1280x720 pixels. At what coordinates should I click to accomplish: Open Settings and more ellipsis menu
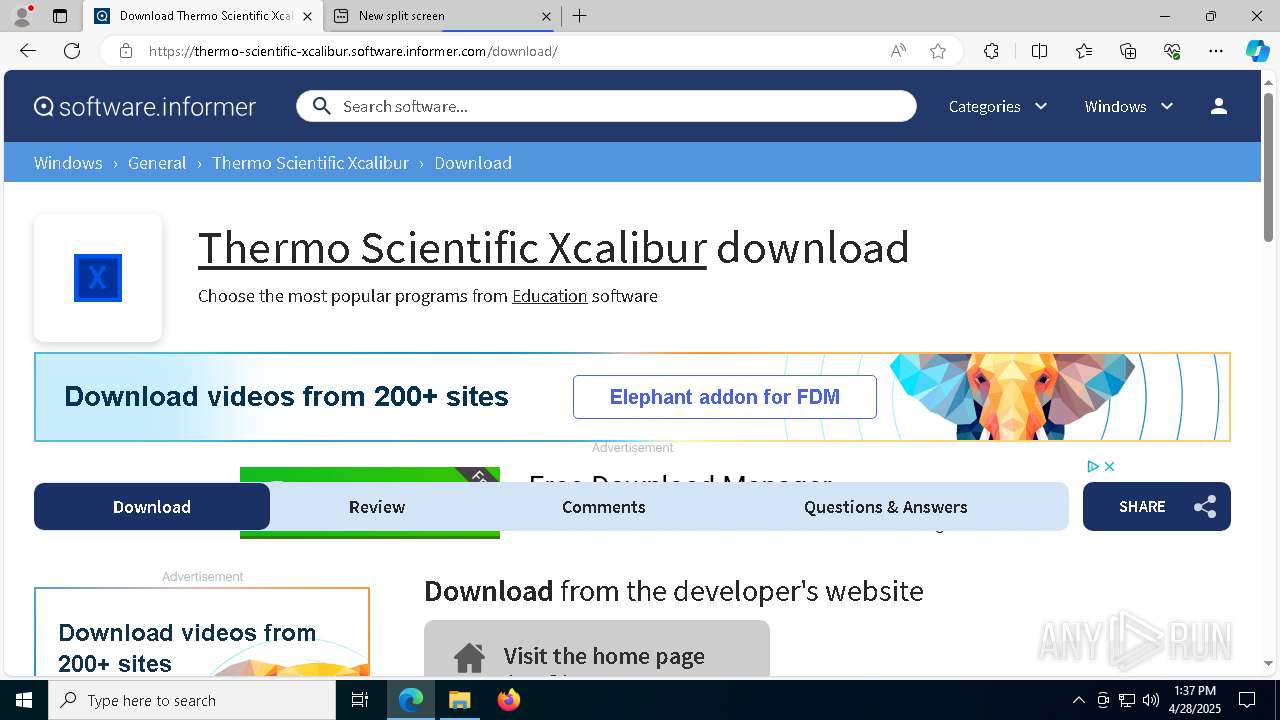[1216, 51]
